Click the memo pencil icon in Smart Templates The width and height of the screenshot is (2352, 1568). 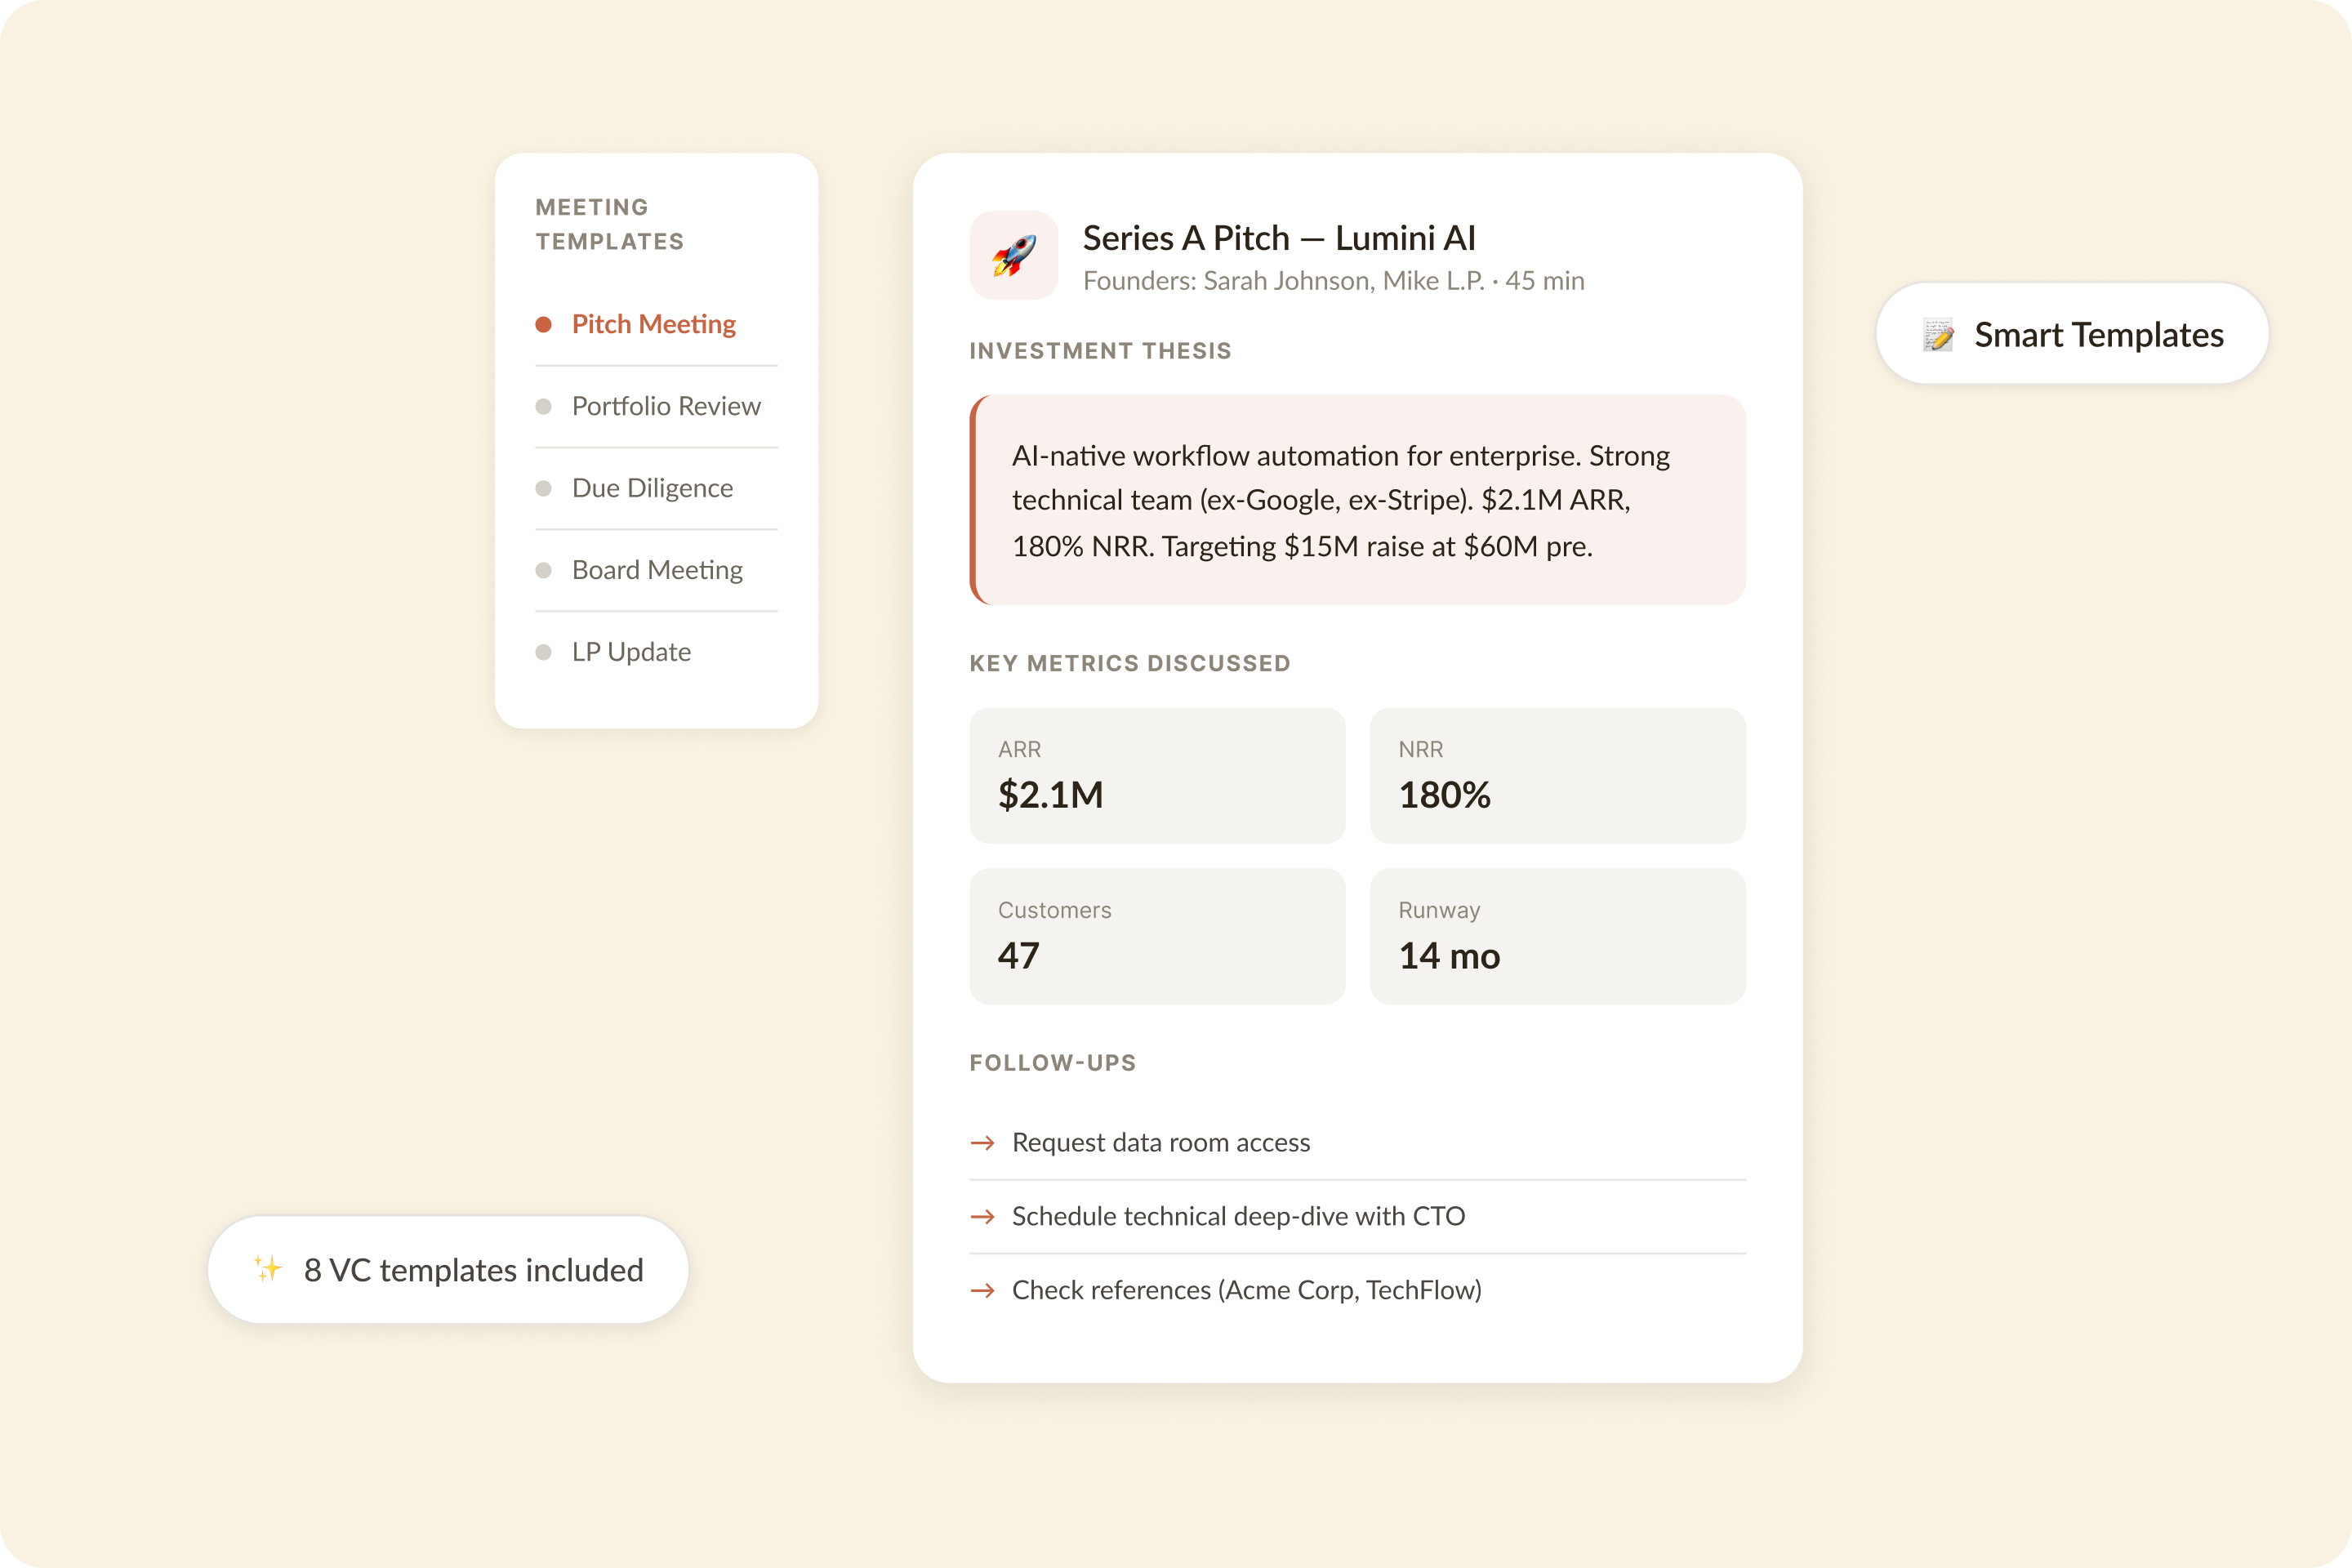tap(1938, 335)
